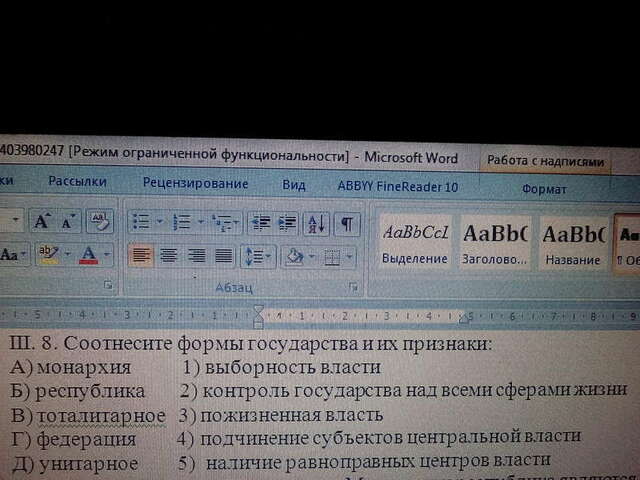
Task: Open the Абзац dialog launcher
Action: tap(353, 287)
